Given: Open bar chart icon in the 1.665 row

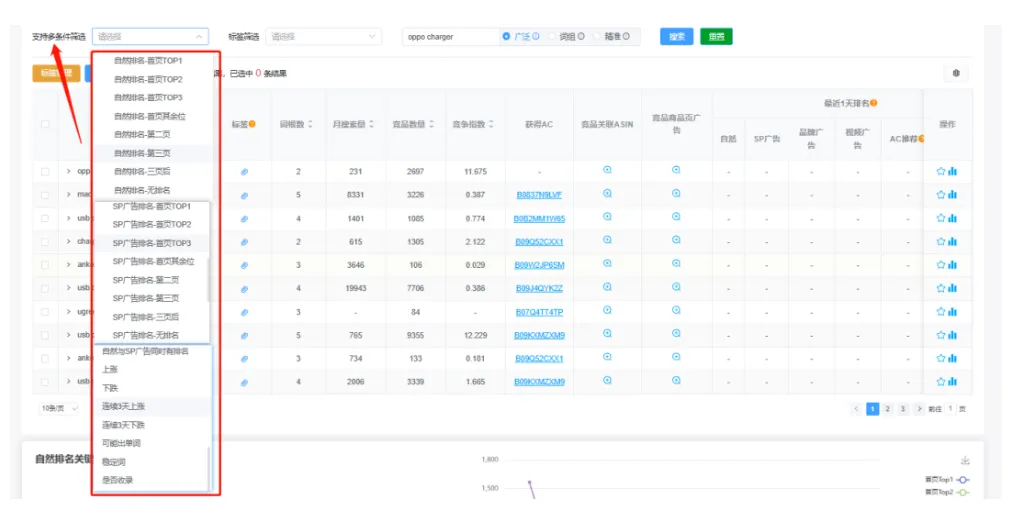Looking at the screenshot, I should click(953, 382).
